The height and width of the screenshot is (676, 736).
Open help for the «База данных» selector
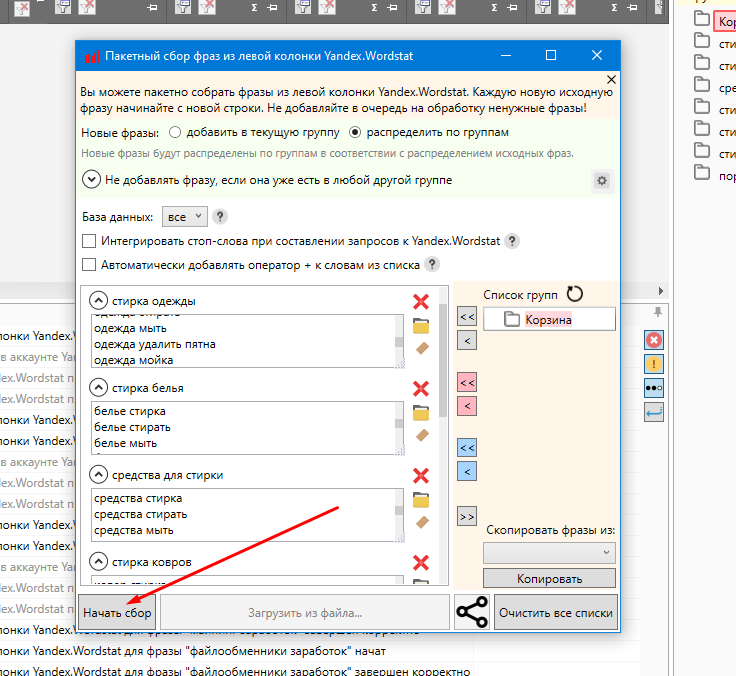coord(220,217)
